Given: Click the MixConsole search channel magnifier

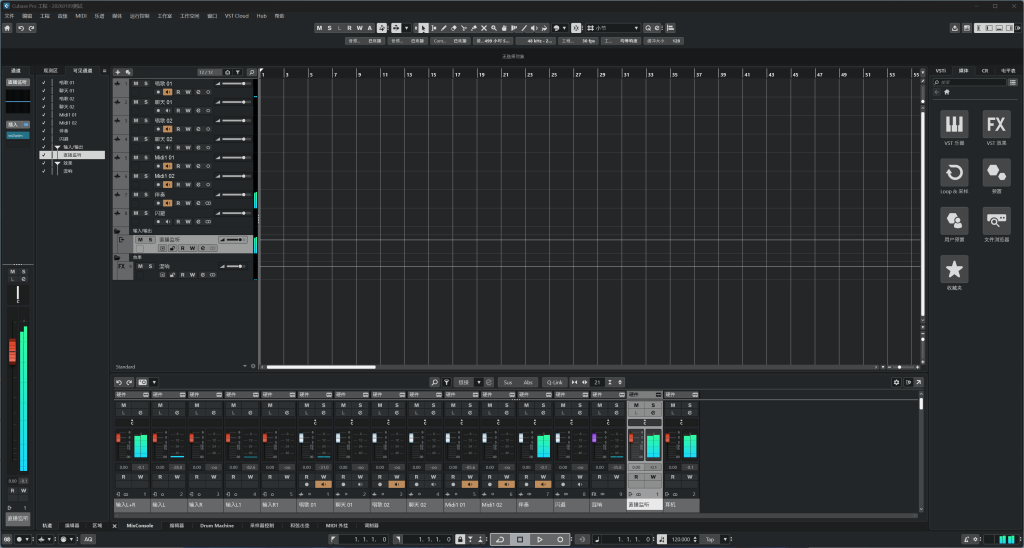Looking at the screenshot, I should (434, 382).
